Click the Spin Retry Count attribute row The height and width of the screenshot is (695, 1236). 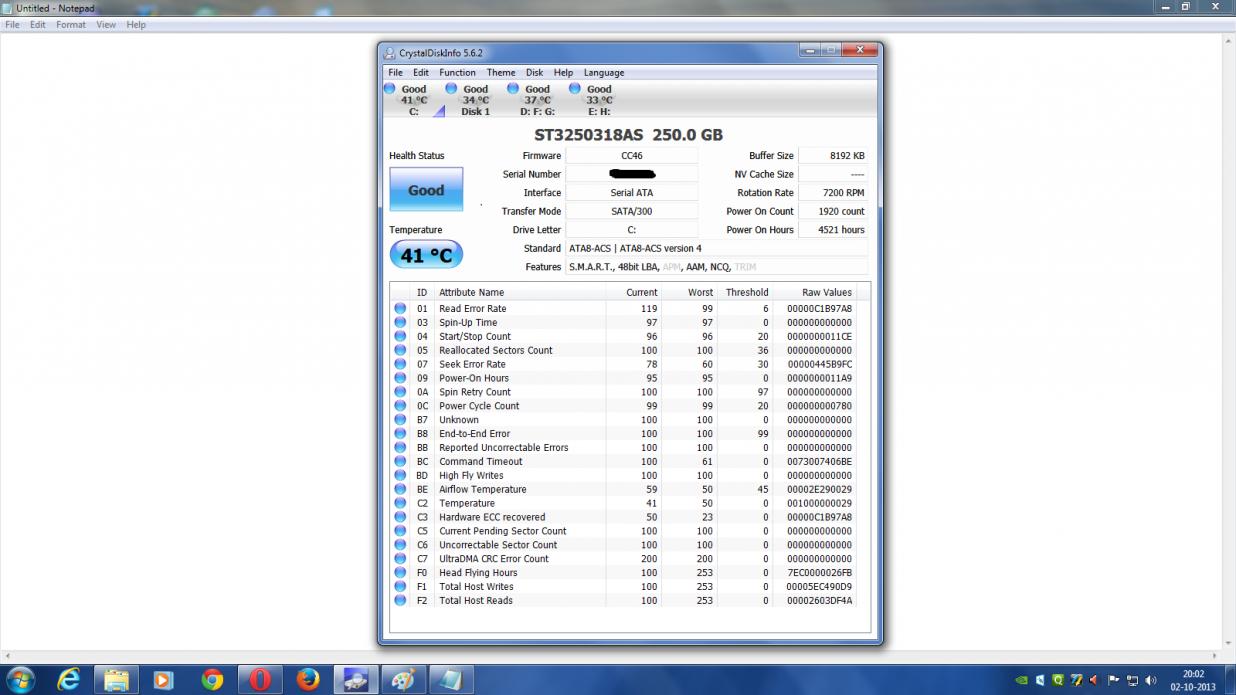pyautogui.click(x=625, y=392)
